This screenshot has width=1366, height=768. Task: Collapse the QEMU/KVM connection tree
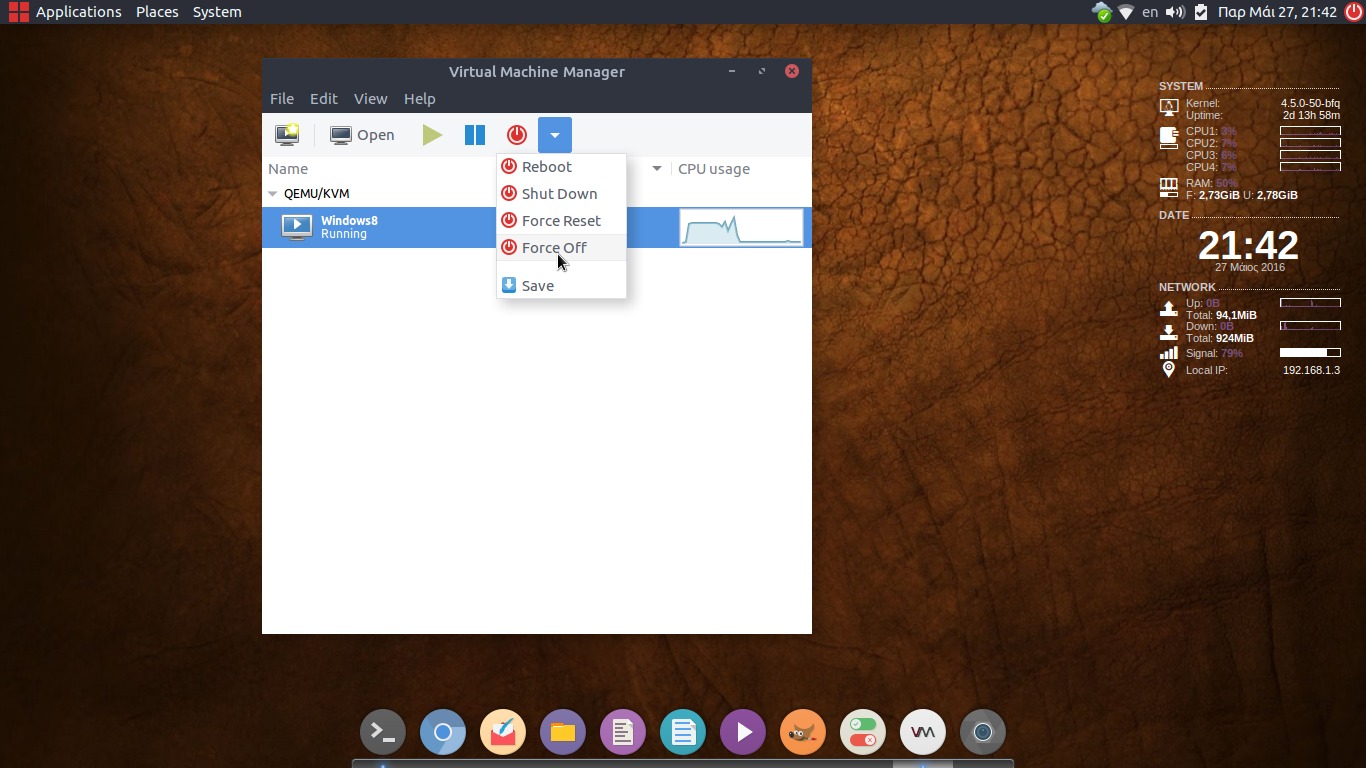[x=272, y=194]
